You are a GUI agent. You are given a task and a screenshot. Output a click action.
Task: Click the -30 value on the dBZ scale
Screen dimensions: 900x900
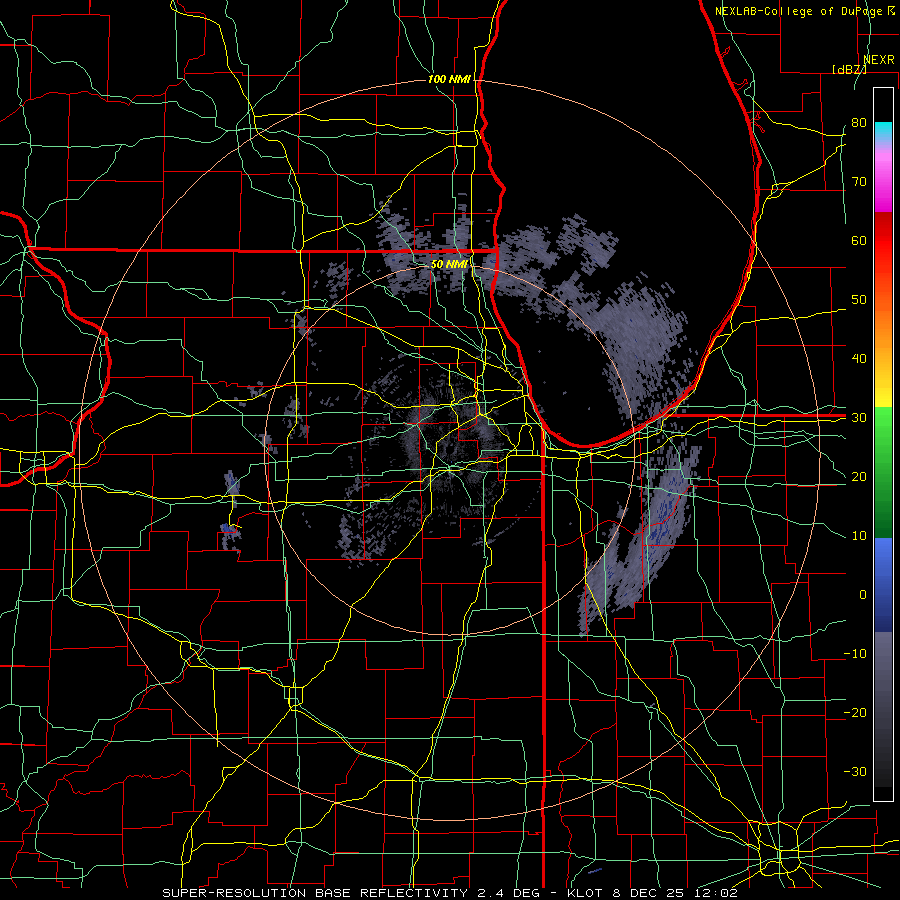(x=855, y=771)
